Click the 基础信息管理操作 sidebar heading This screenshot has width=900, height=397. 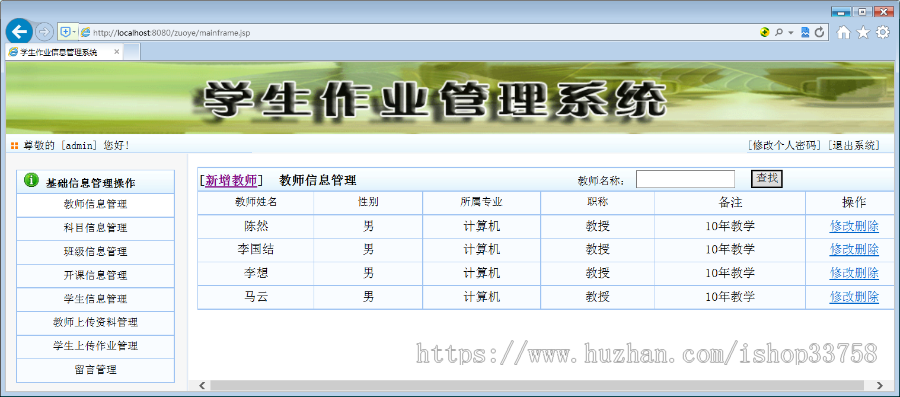91,183
